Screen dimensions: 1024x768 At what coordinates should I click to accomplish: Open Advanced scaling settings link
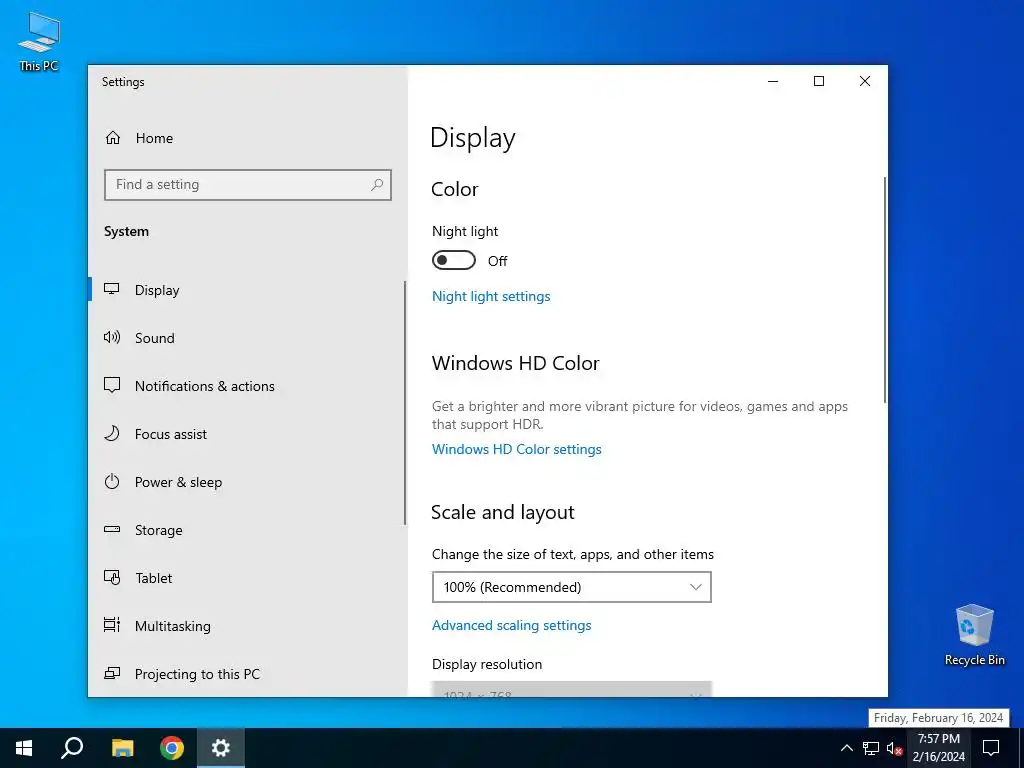(511, 625)
